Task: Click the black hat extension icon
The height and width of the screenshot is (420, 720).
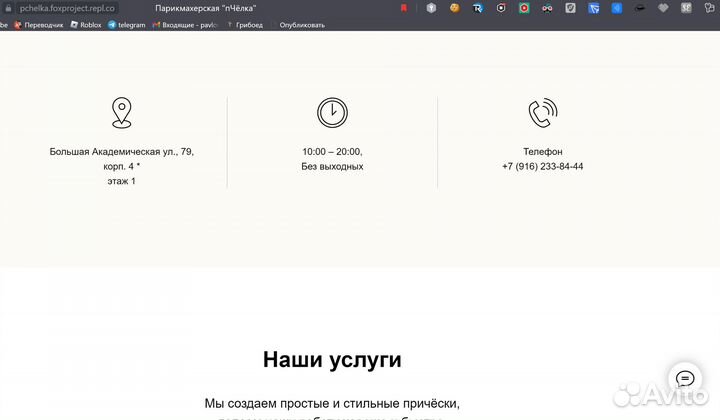Action: (x=640, y=8)
